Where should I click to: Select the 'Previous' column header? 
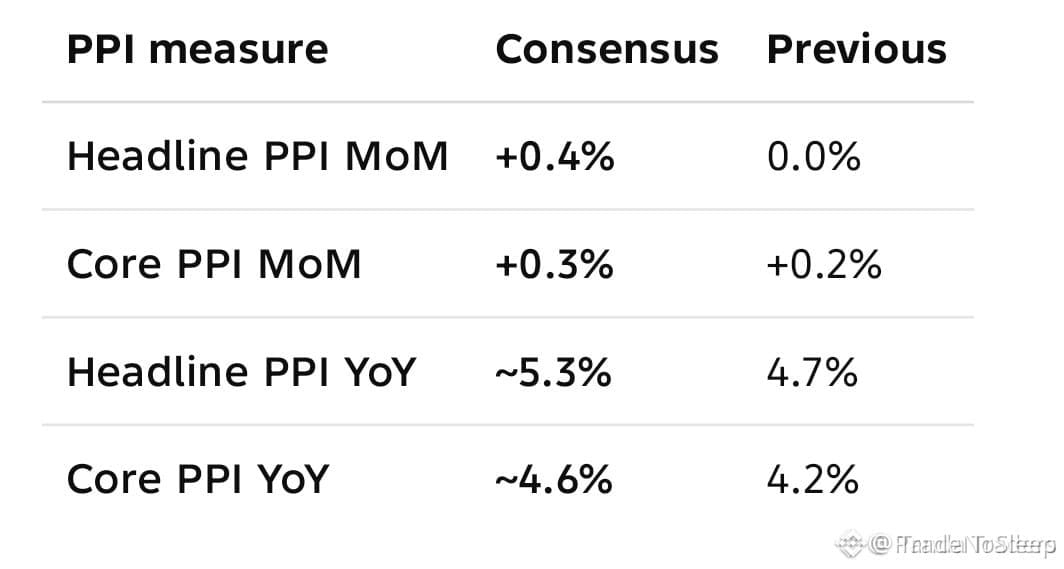point(856,50)
